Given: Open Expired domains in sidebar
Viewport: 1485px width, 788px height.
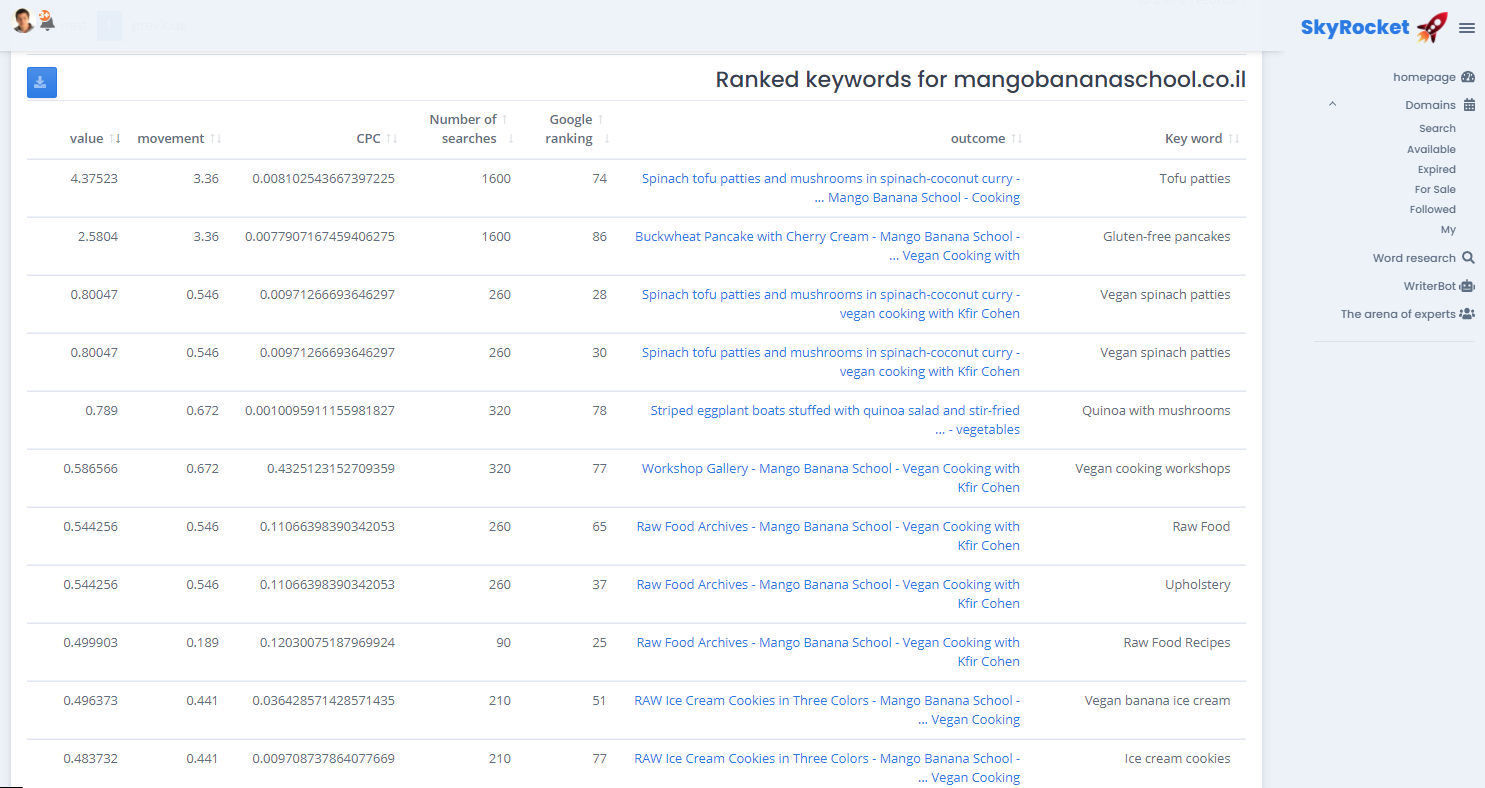Looking at the screenshot, I should coord(1436,170).
